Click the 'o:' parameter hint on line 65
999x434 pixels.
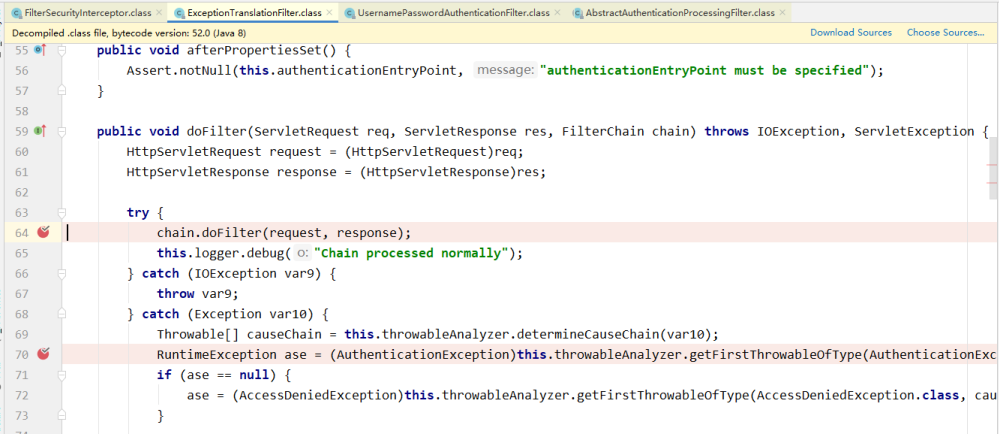pyautogui.click(x=303, y=253)
